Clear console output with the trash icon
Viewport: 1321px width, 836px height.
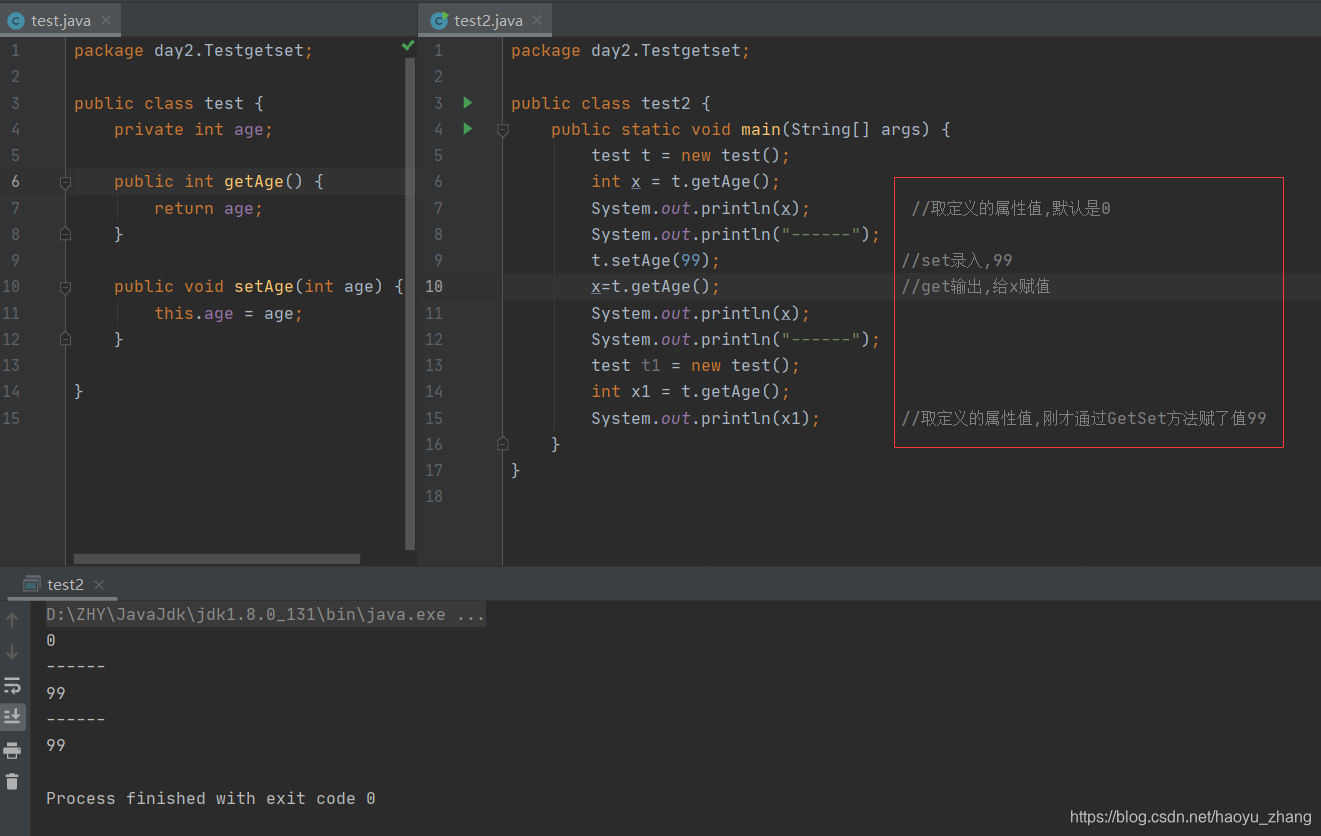[x=12, y=782]
